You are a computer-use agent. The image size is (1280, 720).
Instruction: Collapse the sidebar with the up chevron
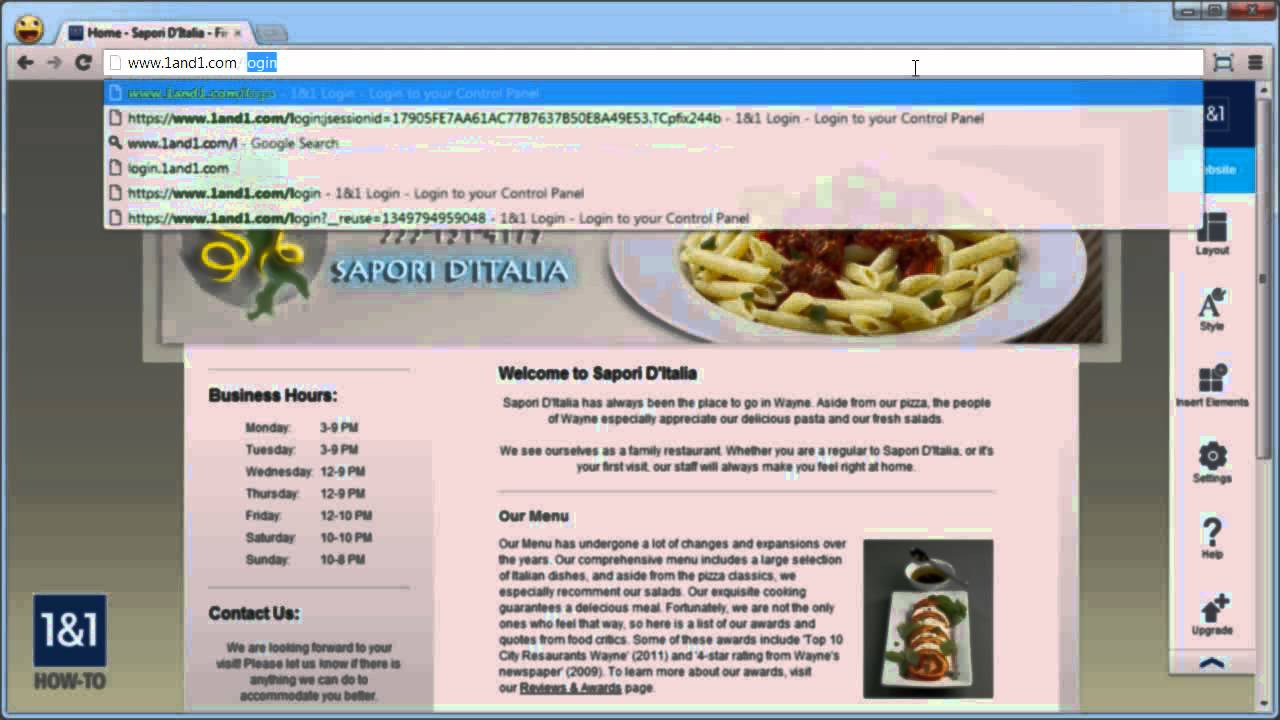click(1212, 663)
